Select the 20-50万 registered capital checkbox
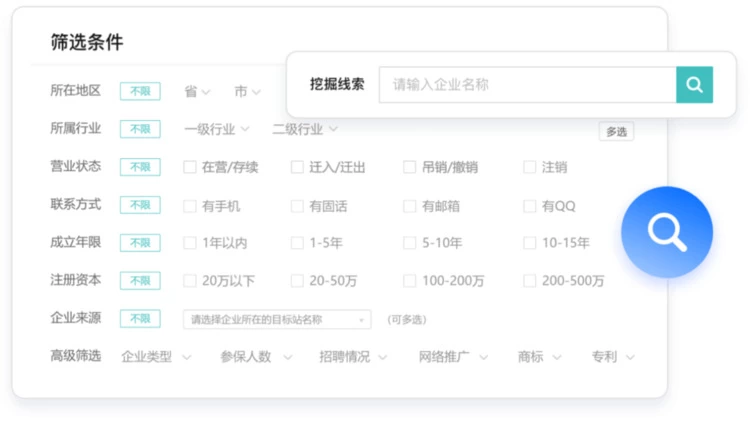Screen dimensions: 750x422 (x=297, y=281)
